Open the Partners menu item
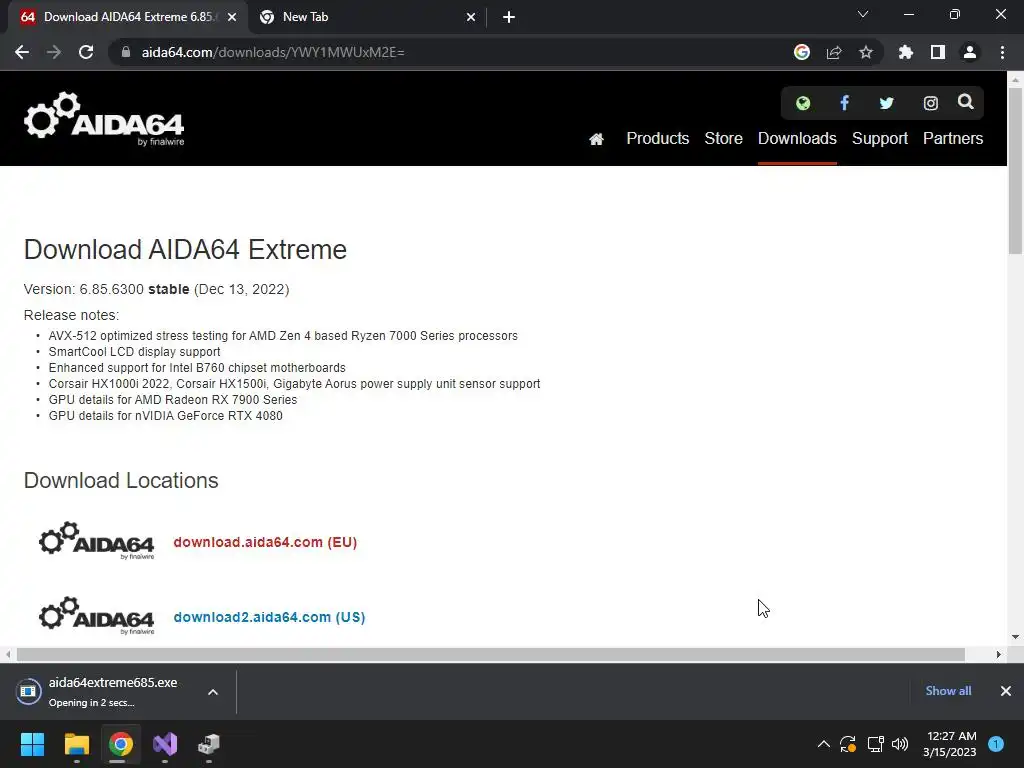The width and height of the screenshot is (1024, 768). point(953,138)
